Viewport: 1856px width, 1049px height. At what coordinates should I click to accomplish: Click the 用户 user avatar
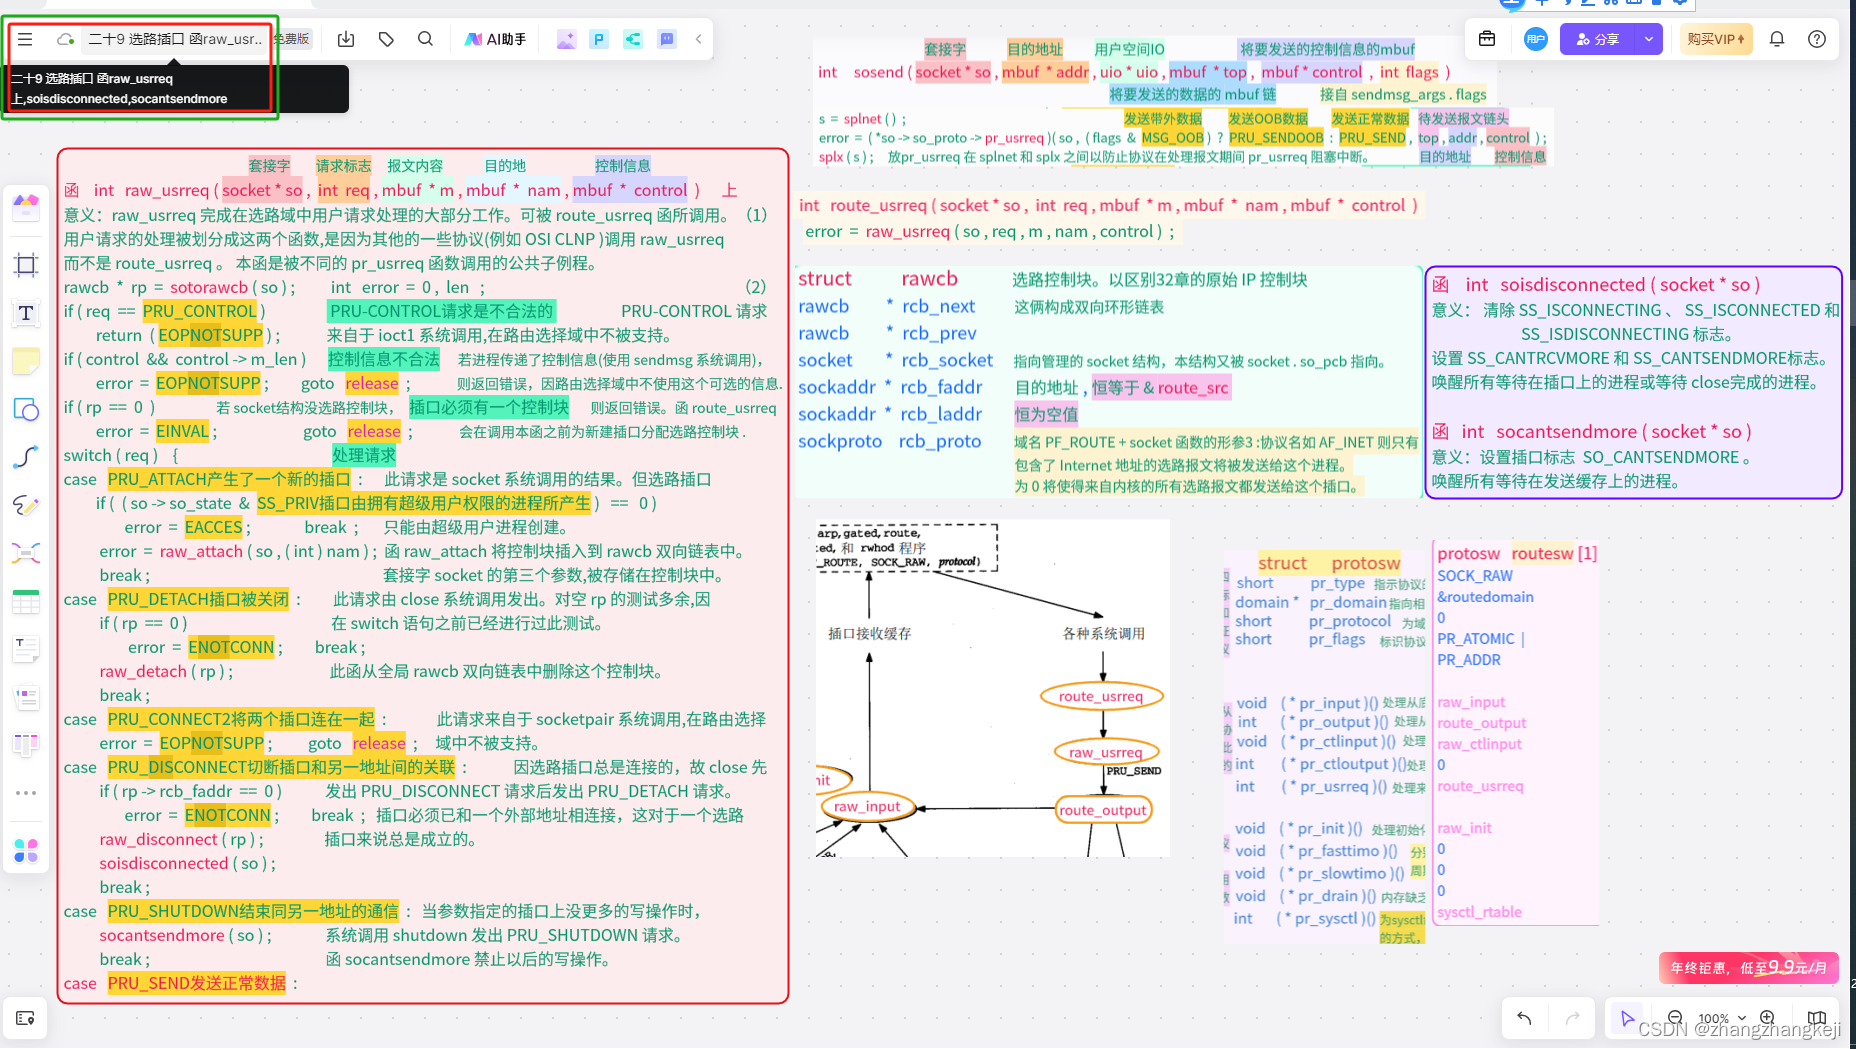click(1535, 39)
